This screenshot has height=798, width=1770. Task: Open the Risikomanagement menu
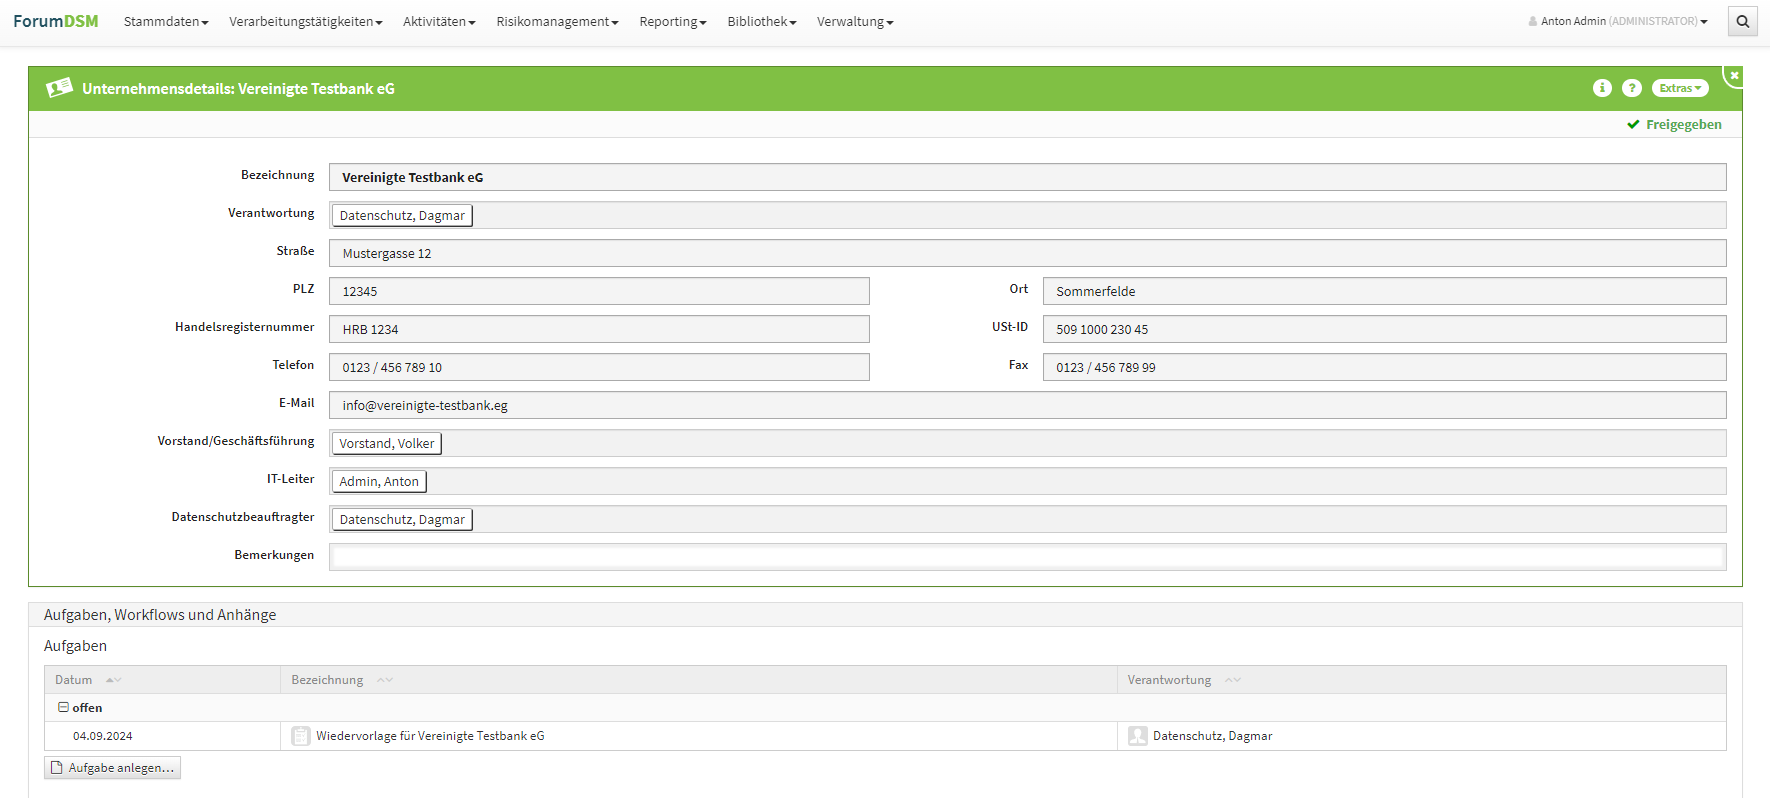click(557, 21)
